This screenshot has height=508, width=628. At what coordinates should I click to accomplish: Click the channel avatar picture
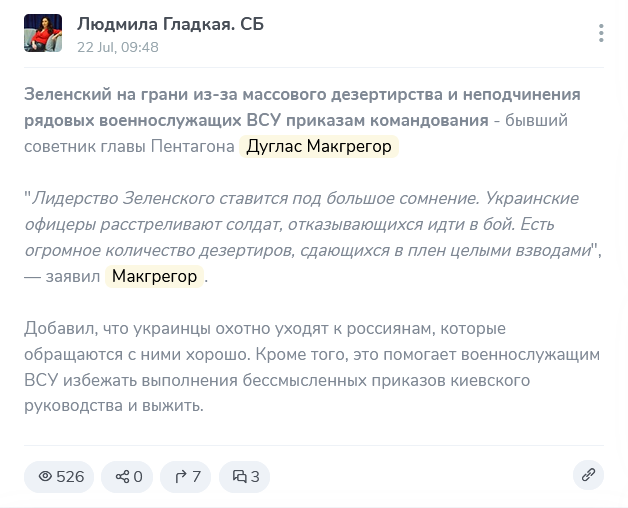[42, 33]
